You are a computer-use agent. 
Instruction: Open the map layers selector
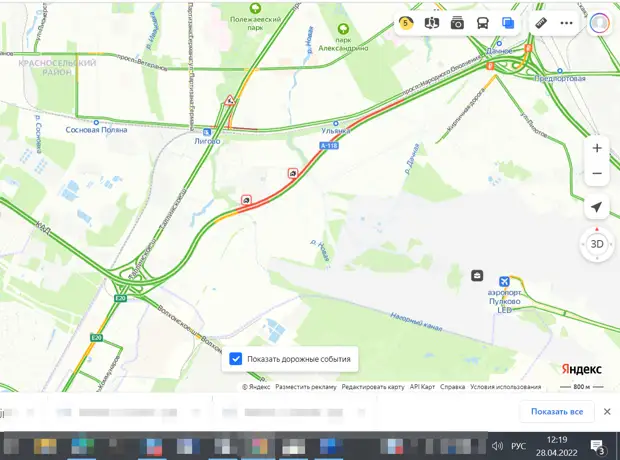tap(508, 23)
